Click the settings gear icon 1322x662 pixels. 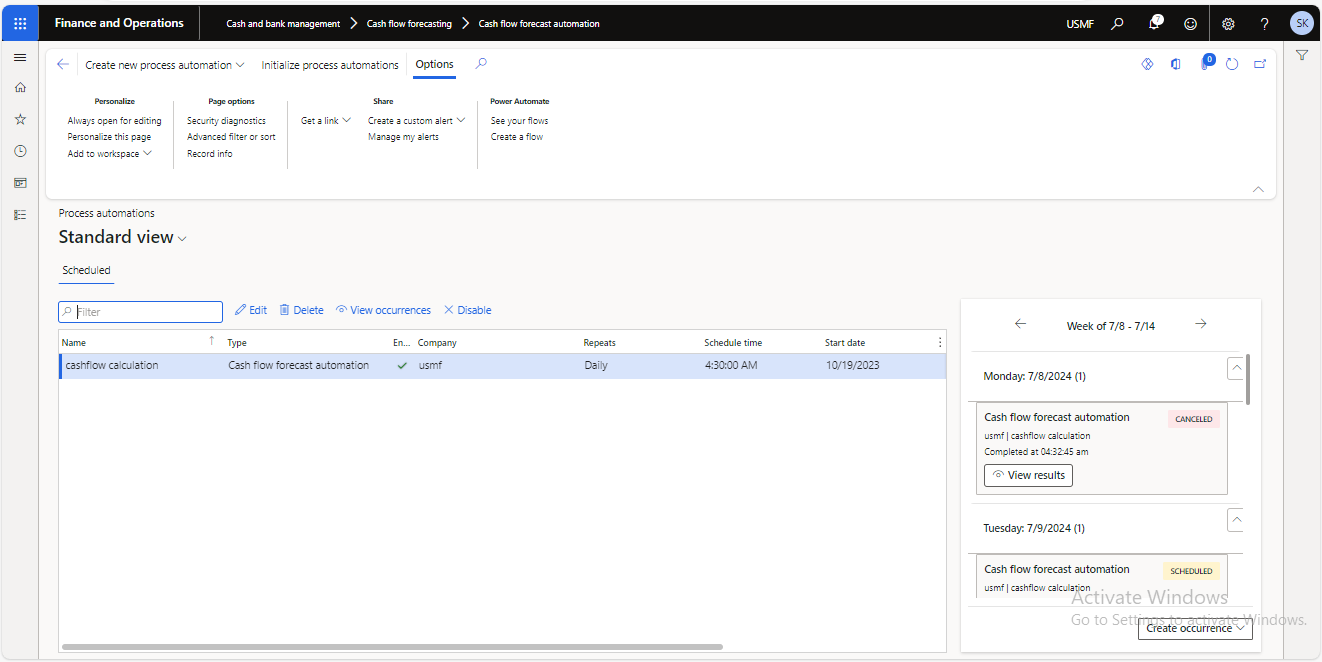(1228, 23)
